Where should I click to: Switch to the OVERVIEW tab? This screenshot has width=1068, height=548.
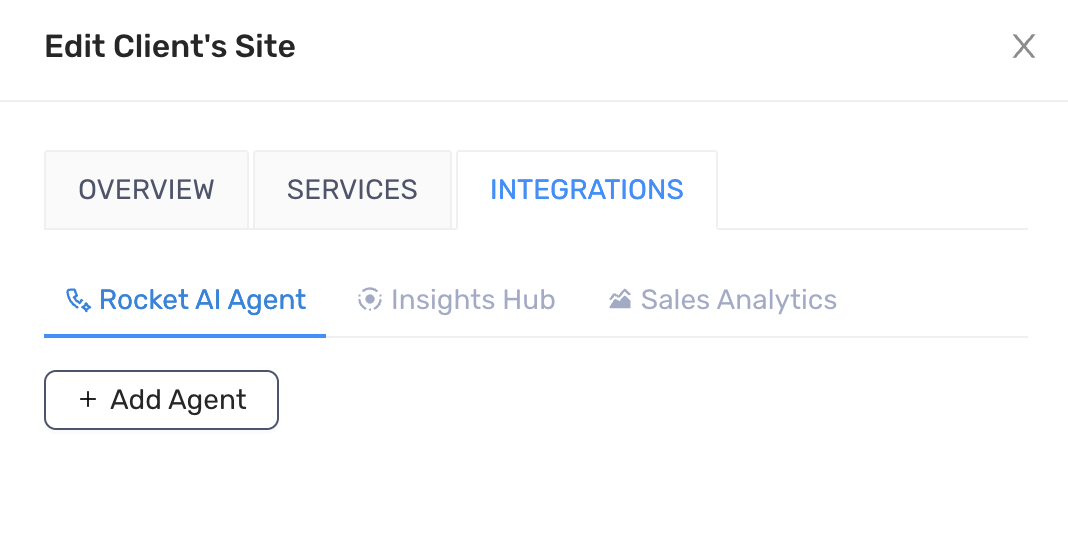(x=146, y=190)
